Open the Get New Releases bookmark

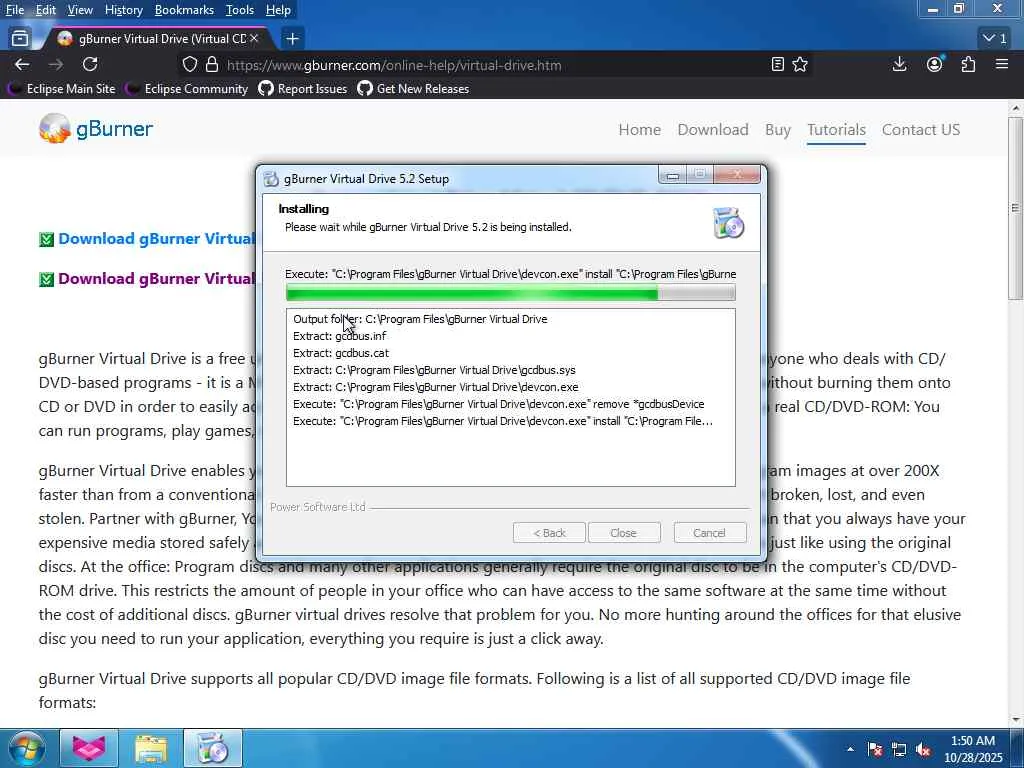[x=413, y=89]
